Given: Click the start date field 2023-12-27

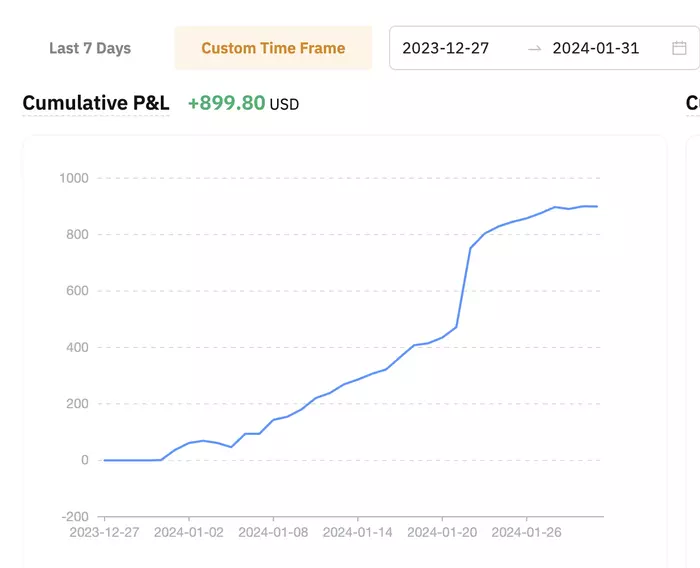Looking at the screenshot, I should (x=446, y=48).
